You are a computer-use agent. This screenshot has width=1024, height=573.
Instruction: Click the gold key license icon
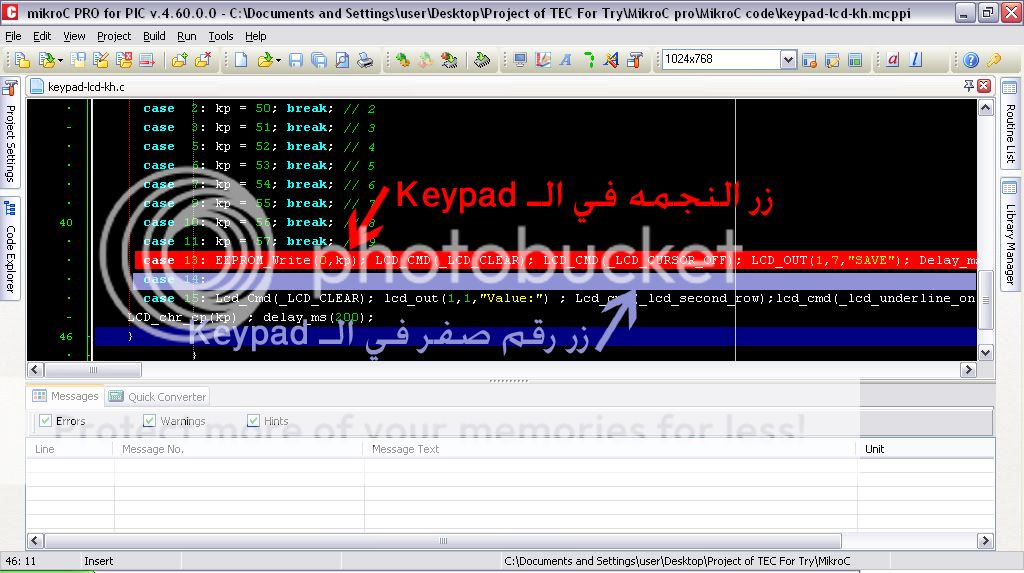[995, 60]
